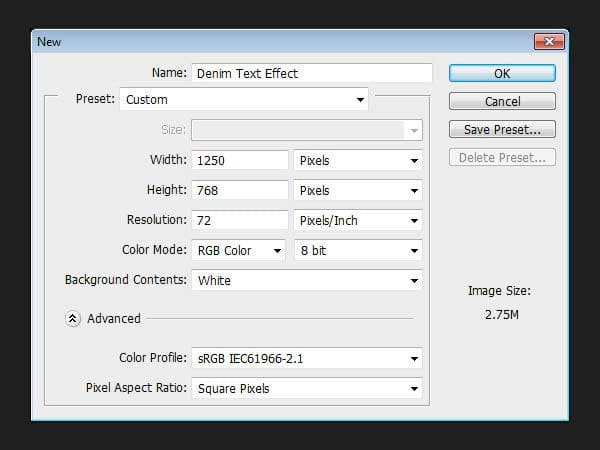Open the Width units dropdown

[358, 160]
